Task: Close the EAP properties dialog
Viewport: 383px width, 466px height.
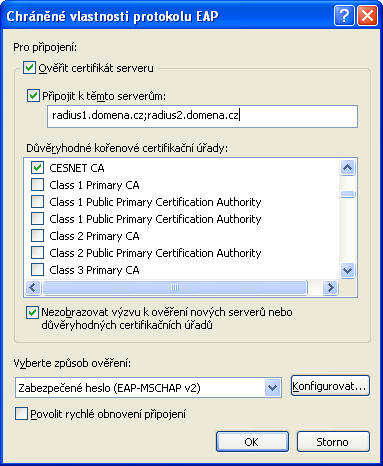Action: point(367,16)
